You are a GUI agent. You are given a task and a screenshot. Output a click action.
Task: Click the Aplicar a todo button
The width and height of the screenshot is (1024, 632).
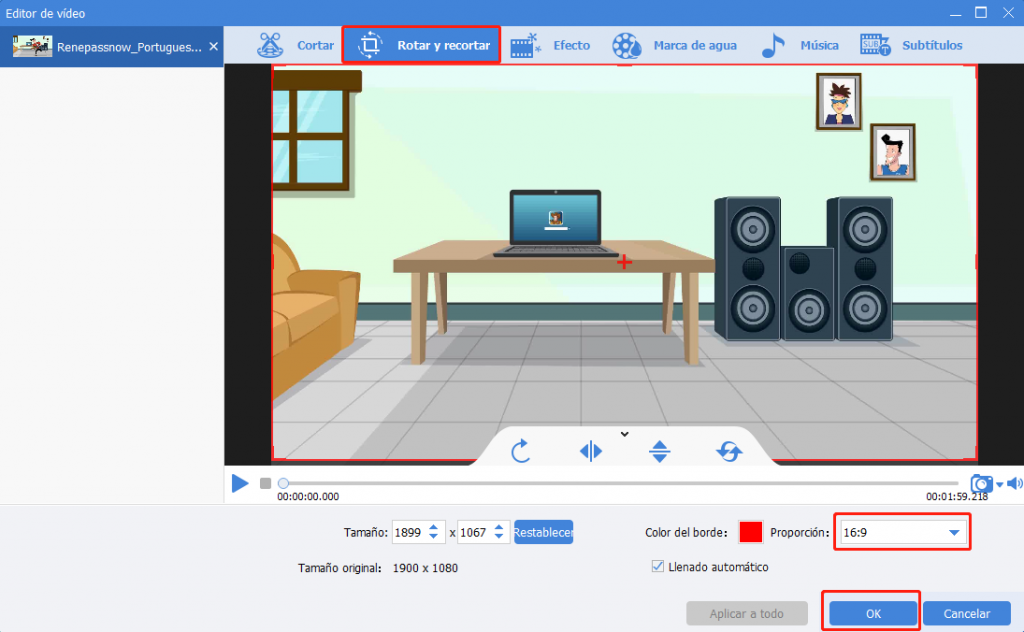pos(746,614)
